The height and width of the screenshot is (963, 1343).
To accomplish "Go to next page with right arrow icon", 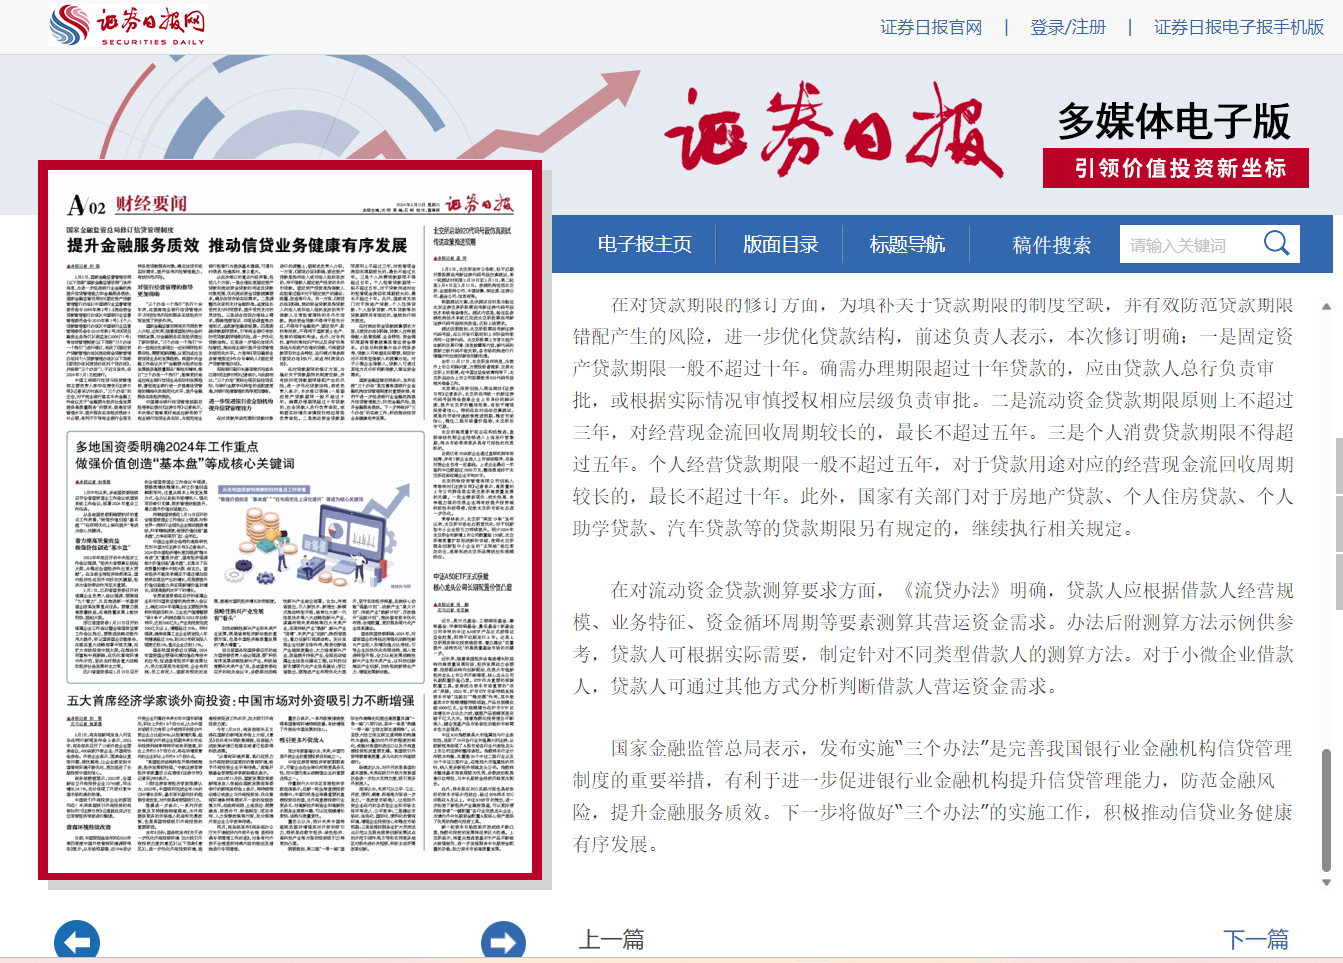I will tap(503, 942).
